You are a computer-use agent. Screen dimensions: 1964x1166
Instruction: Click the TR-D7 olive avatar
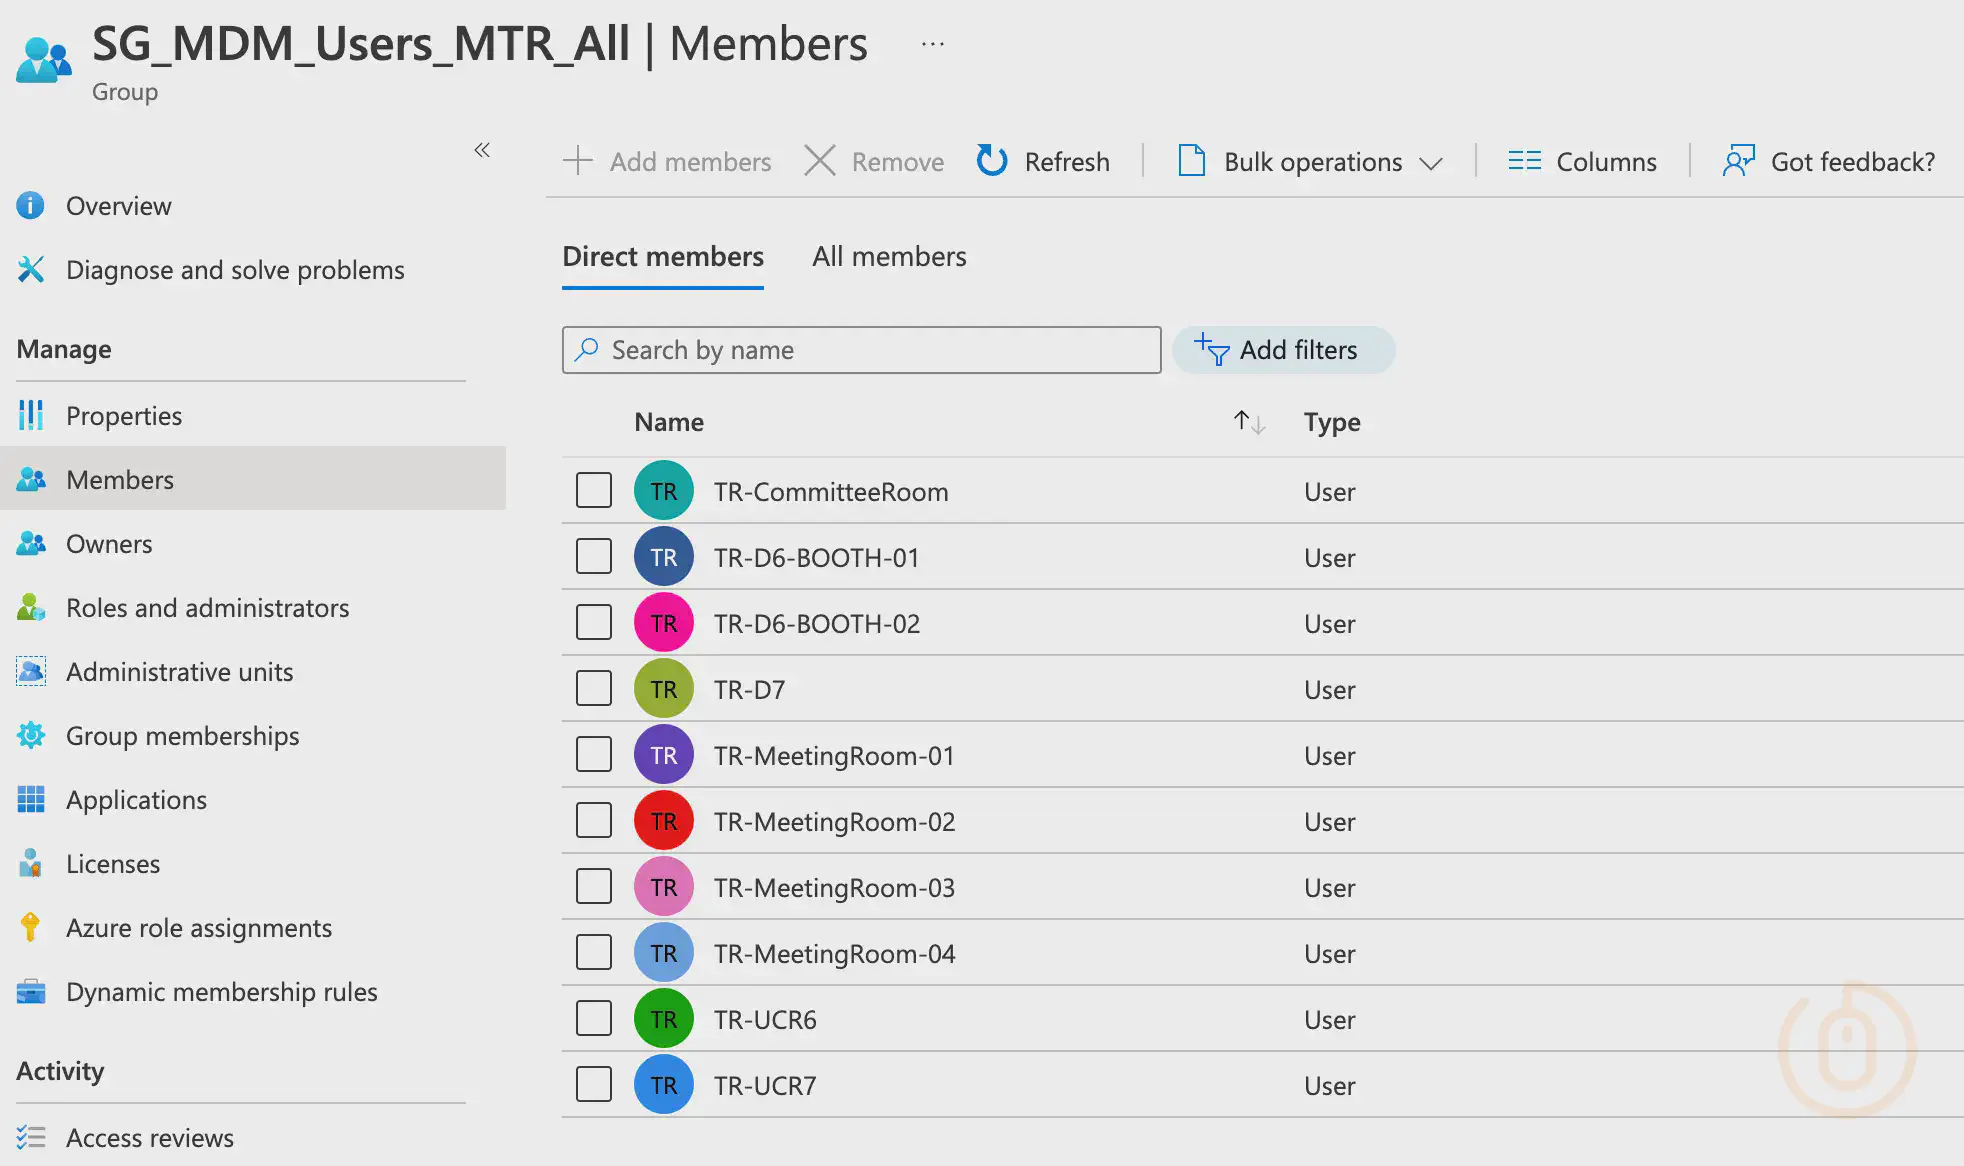click(x=664, y=689)
